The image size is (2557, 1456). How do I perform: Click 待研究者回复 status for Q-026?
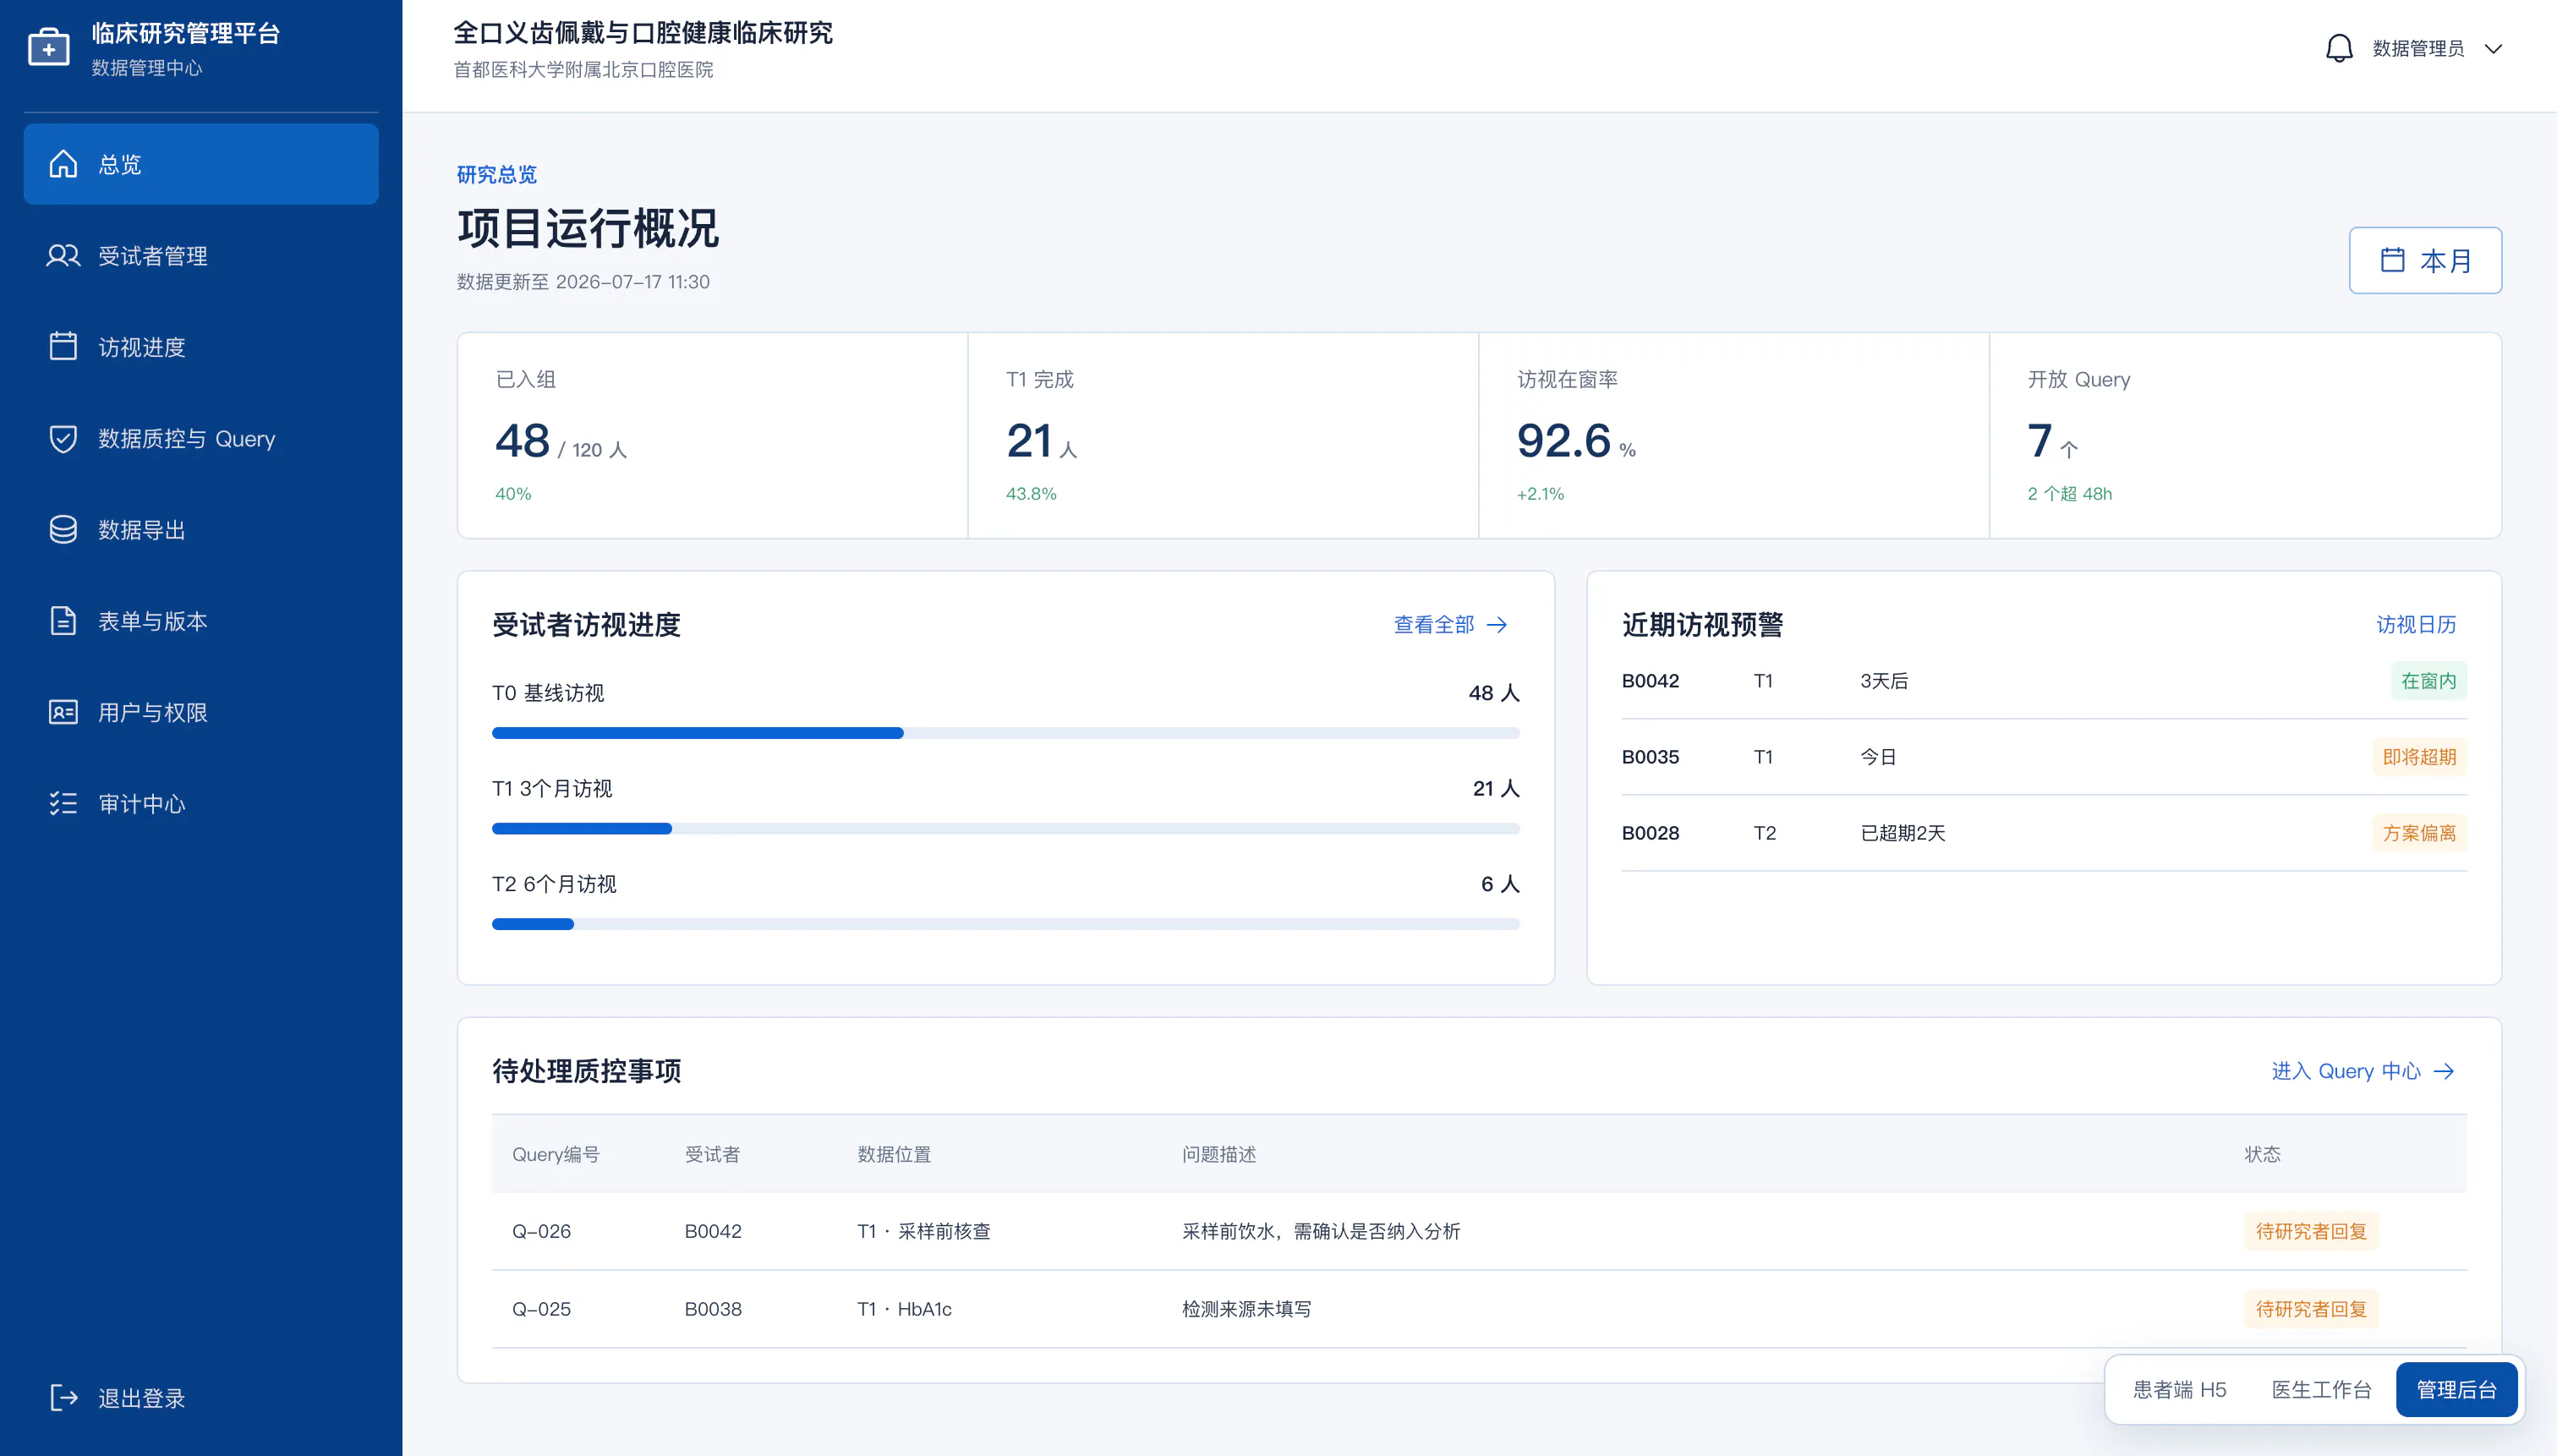coord(2311,1231)
